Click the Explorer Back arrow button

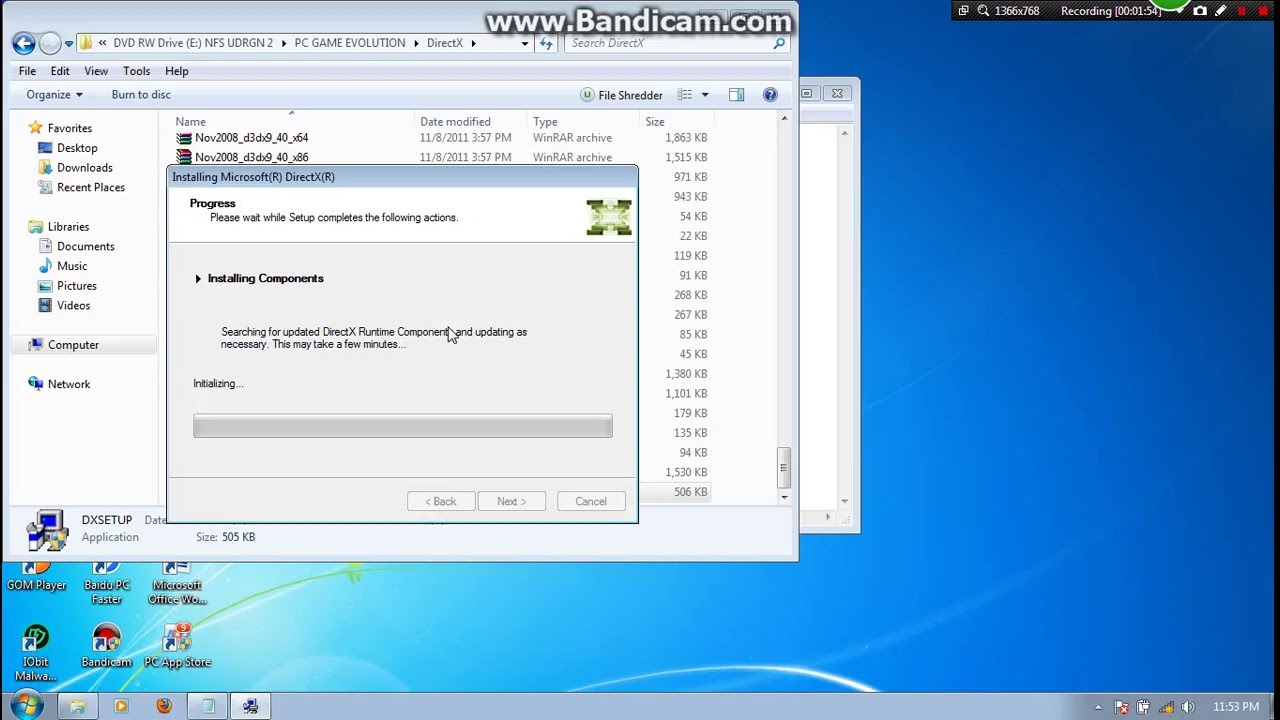[x=24, y=43]
